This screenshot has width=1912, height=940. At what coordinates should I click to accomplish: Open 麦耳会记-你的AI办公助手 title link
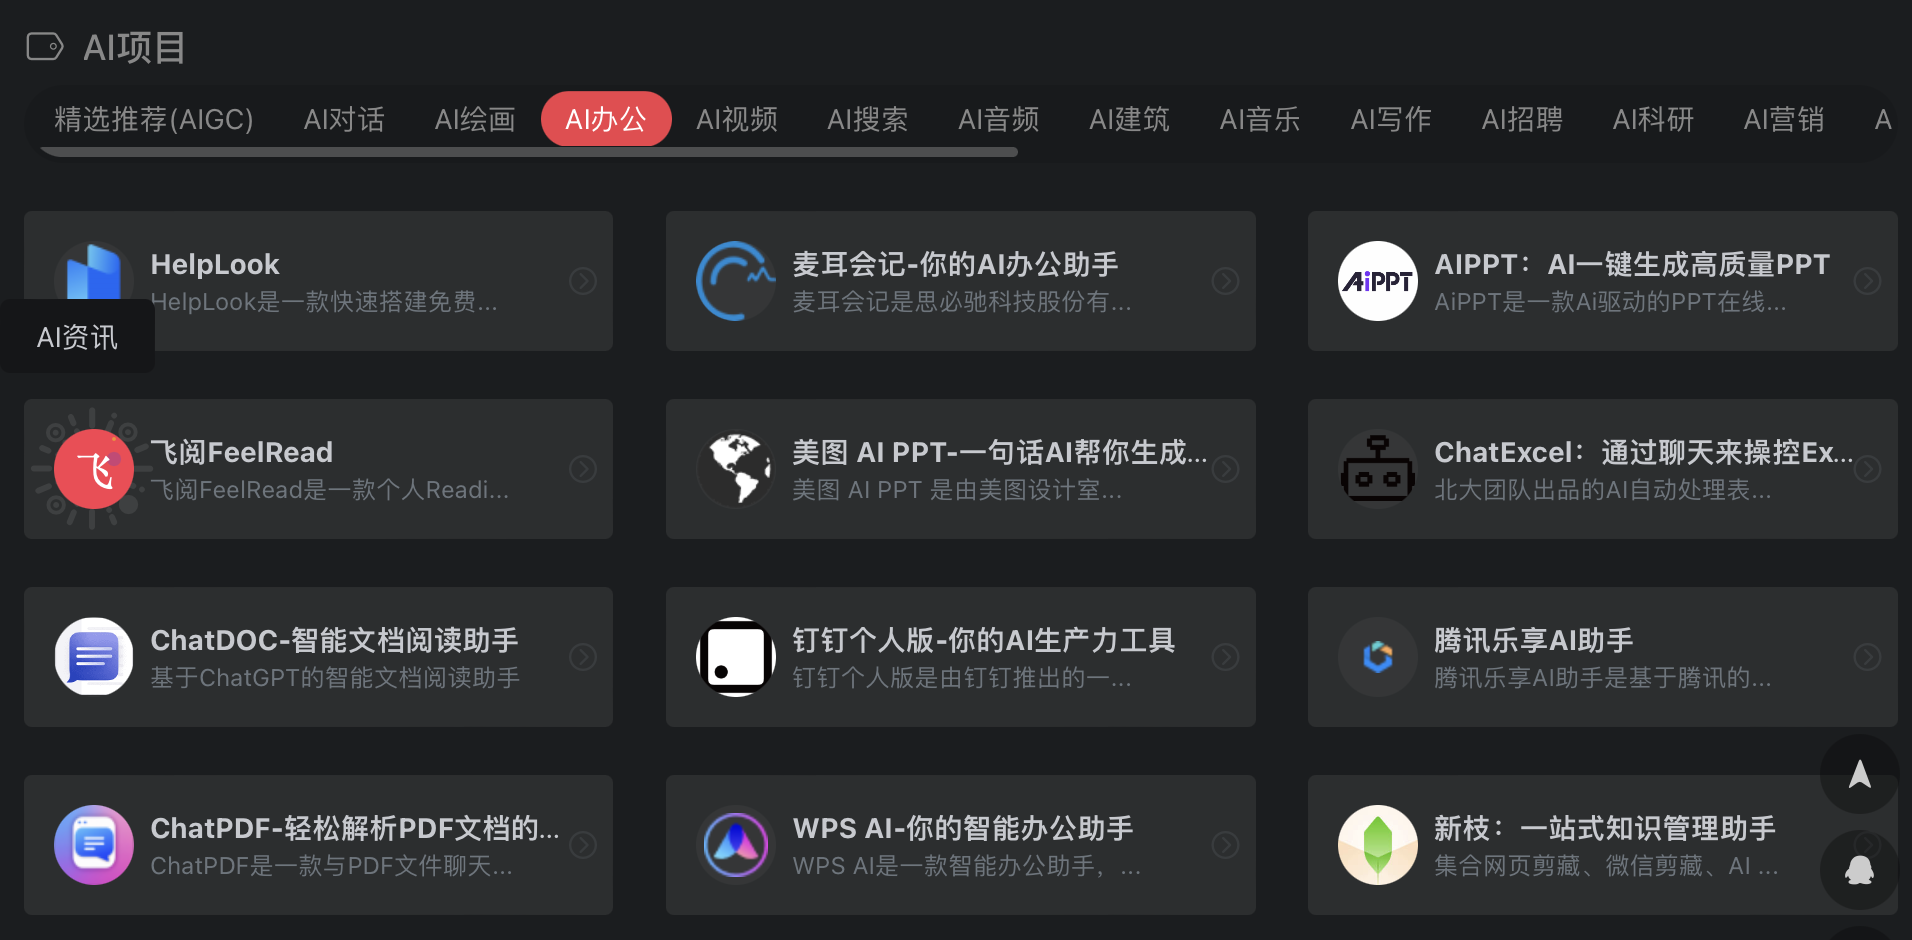(956, 264)
